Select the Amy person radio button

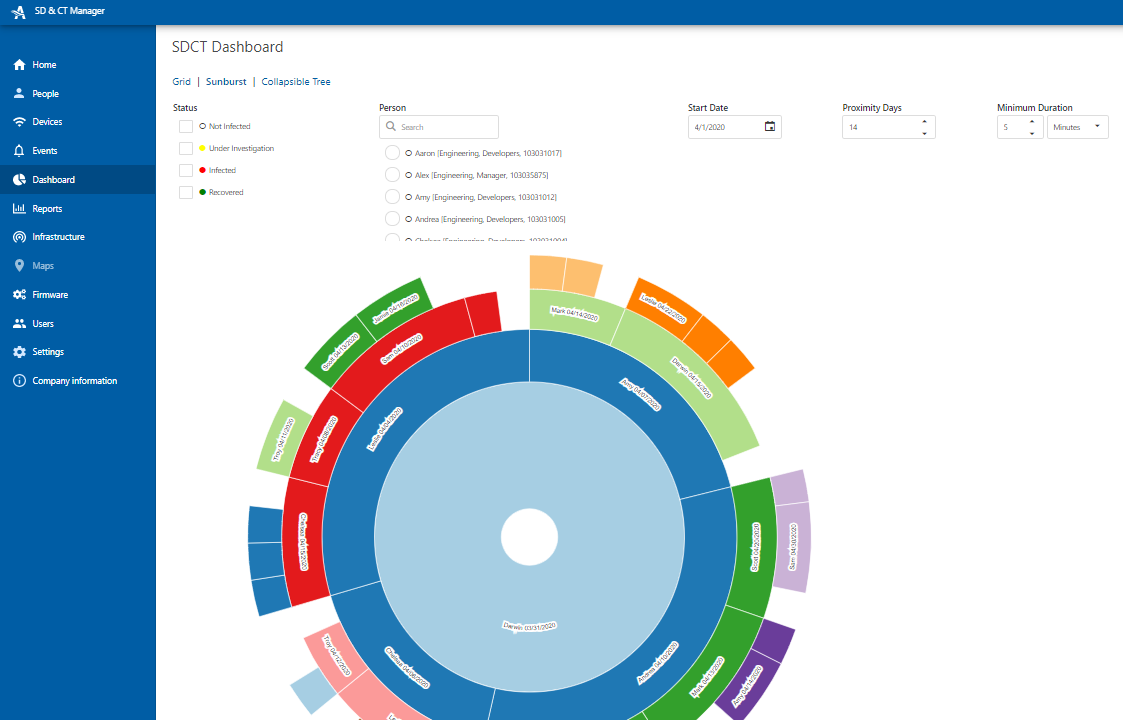click(x=392, y=196)
